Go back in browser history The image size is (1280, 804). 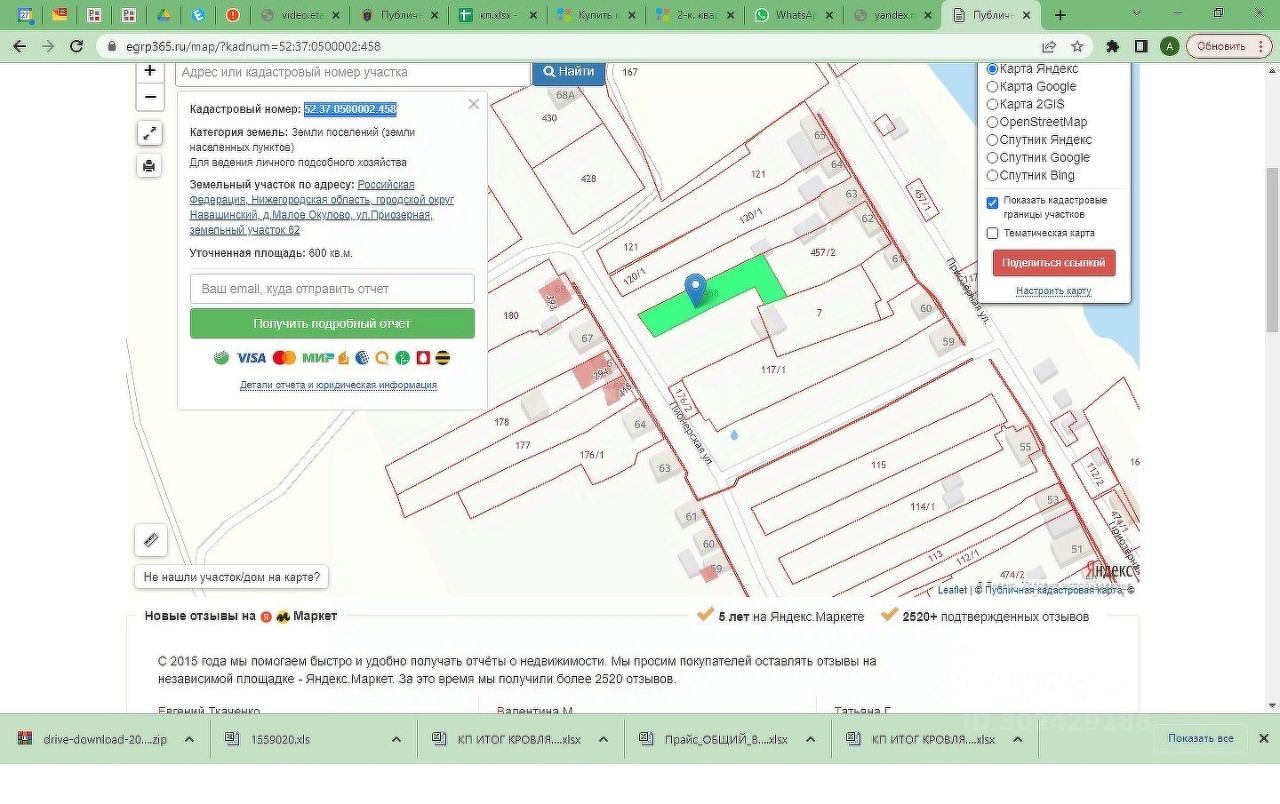(19, 46)
